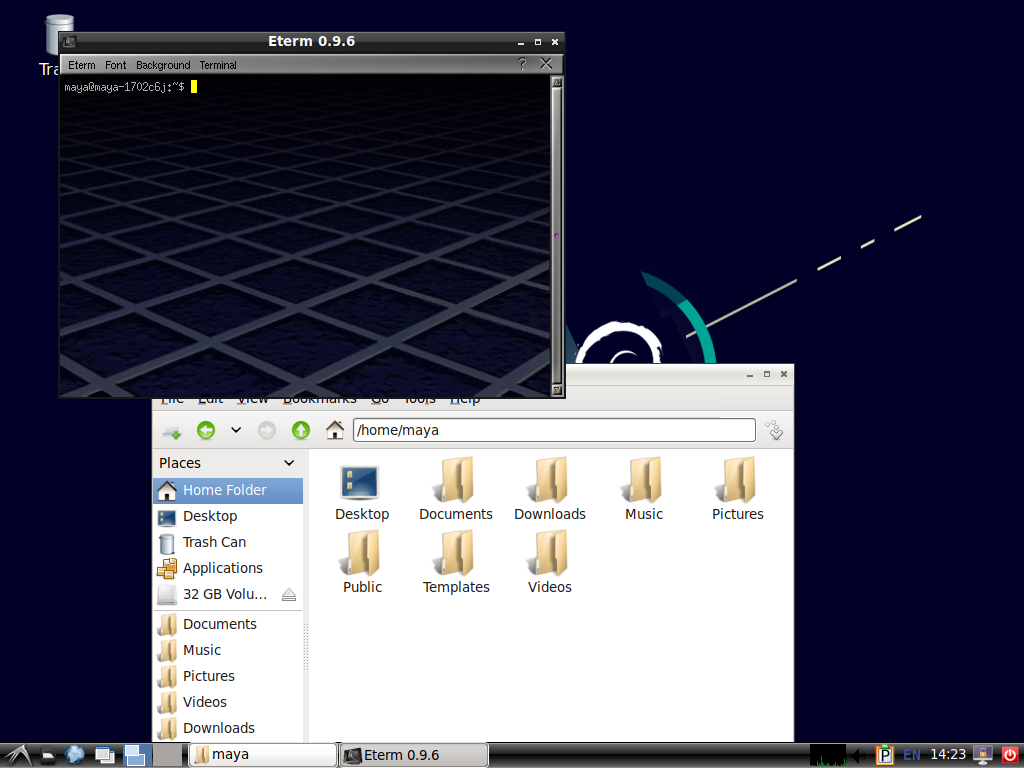Click the Home icon beside the path bar
Image resolution: width=1024 pixels, height=768 pixels.
[335, 430]
